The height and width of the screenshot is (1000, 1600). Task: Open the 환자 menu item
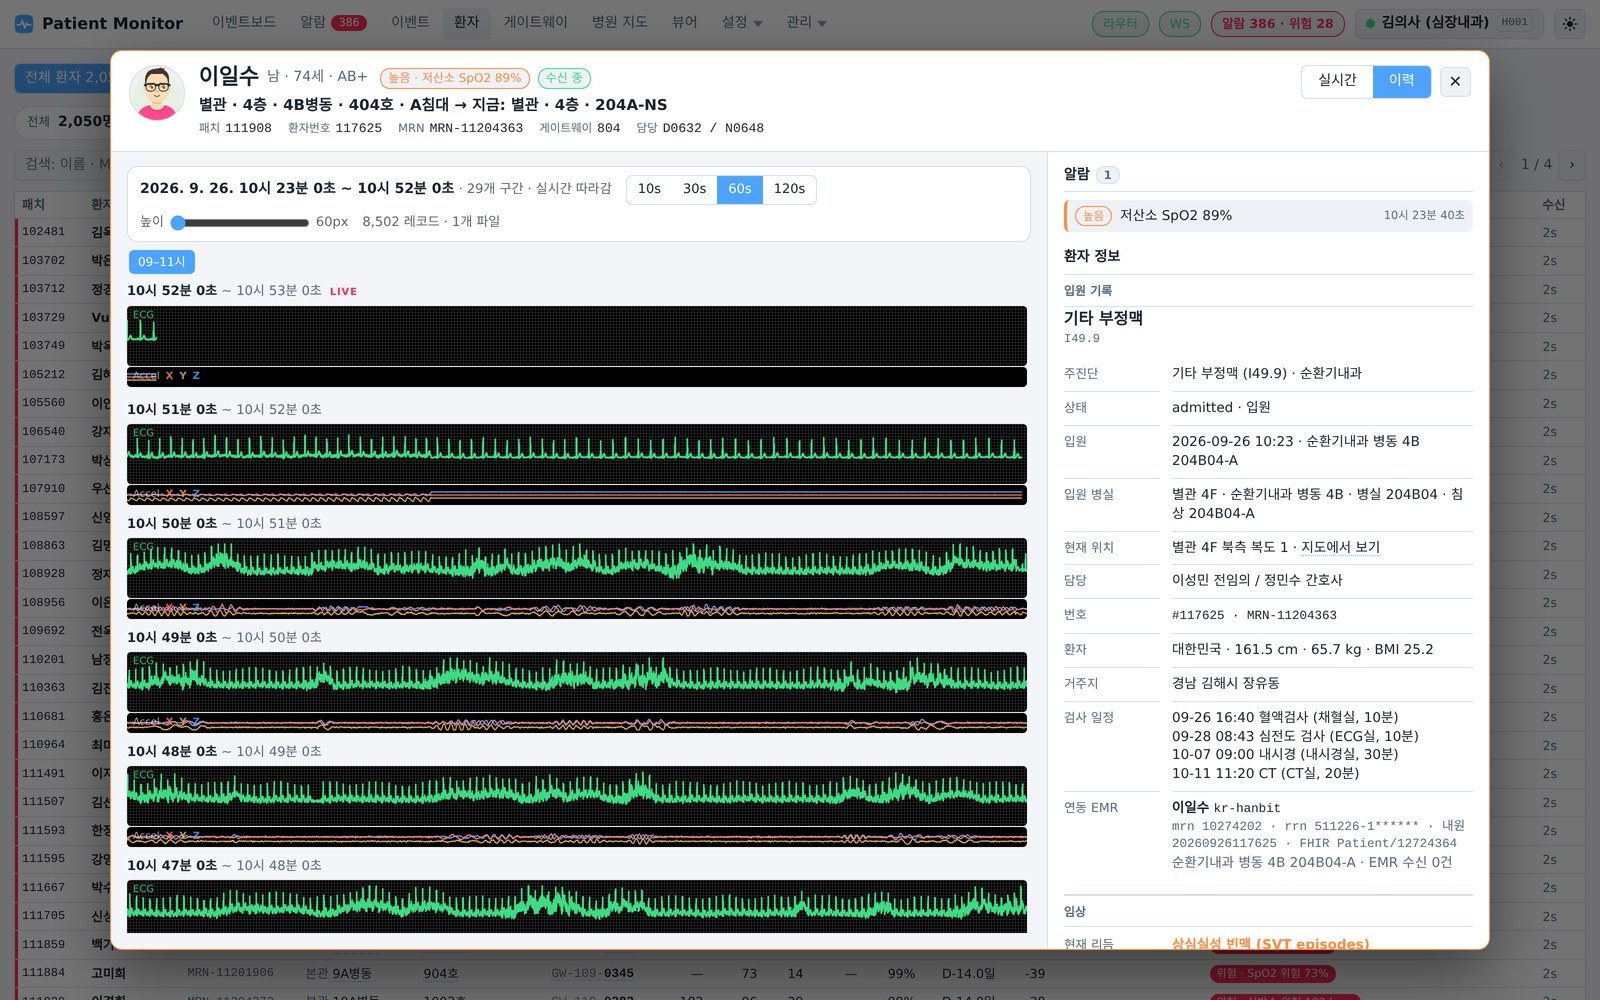coord(466,22)
